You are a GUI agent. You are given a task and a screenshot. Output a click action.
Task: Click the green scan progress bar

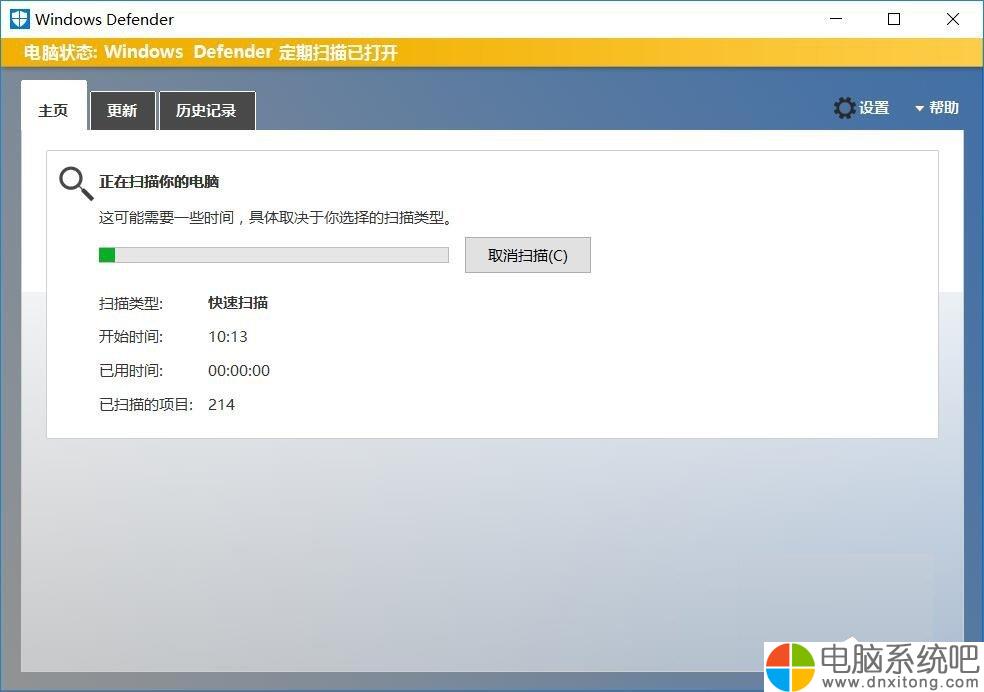pos(274,255)
